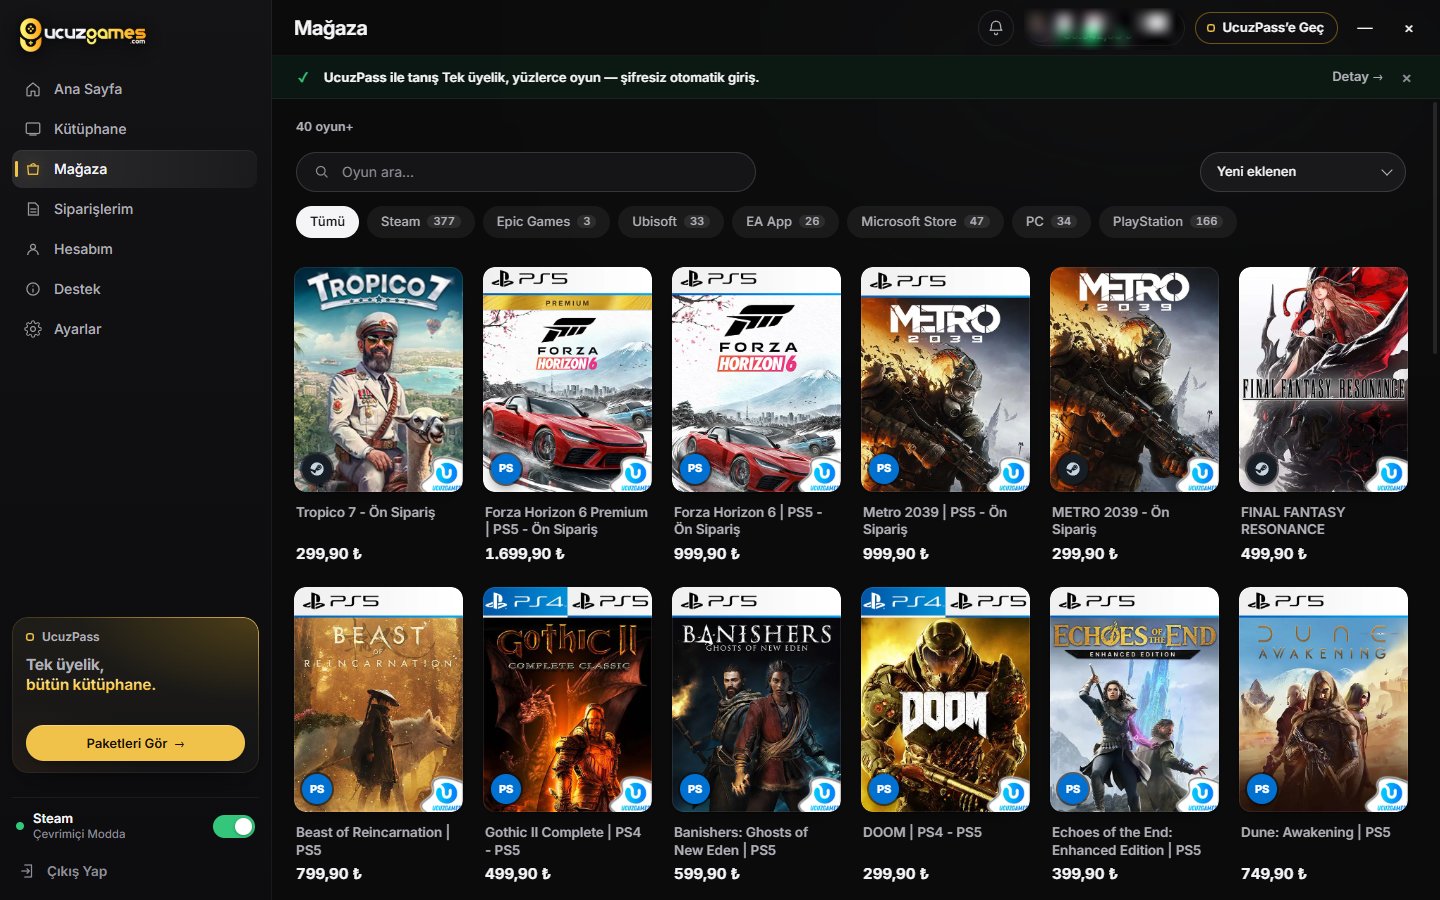Viewport: 1440px width, 900px height.
Task: Click the Çıkış Yap link
Action: (x=77, y=871)
